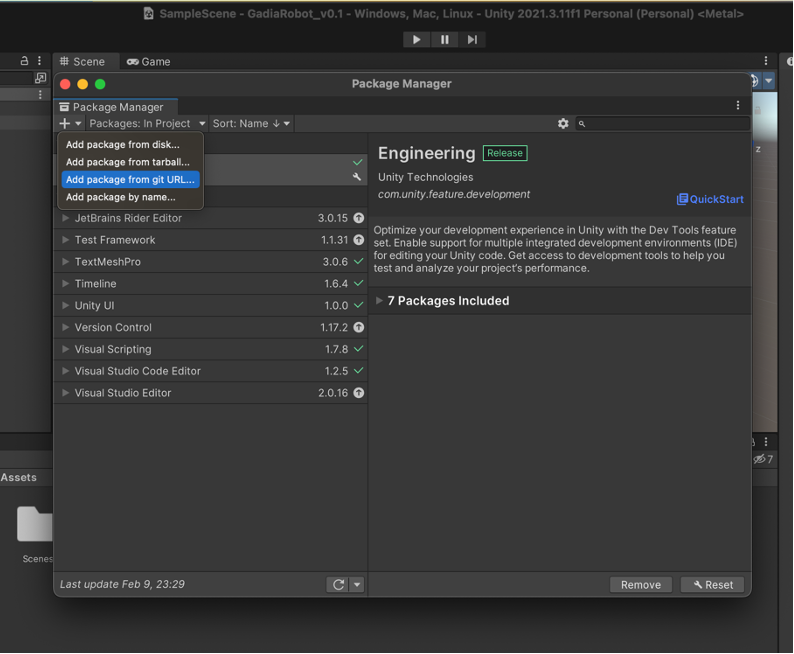Open the refresh options dropdown arrow

pyautogui.click(x=357, y=585)
